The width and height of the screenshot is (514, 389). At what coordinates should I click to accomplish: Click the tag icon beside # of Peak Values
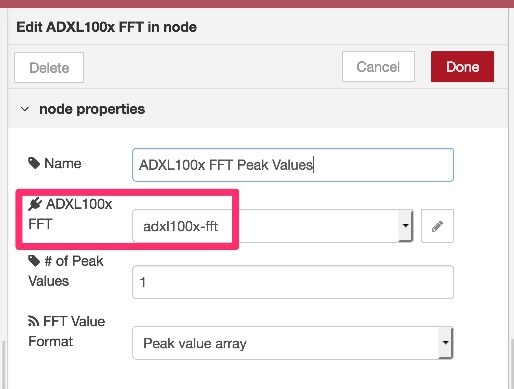coord(34,261)
